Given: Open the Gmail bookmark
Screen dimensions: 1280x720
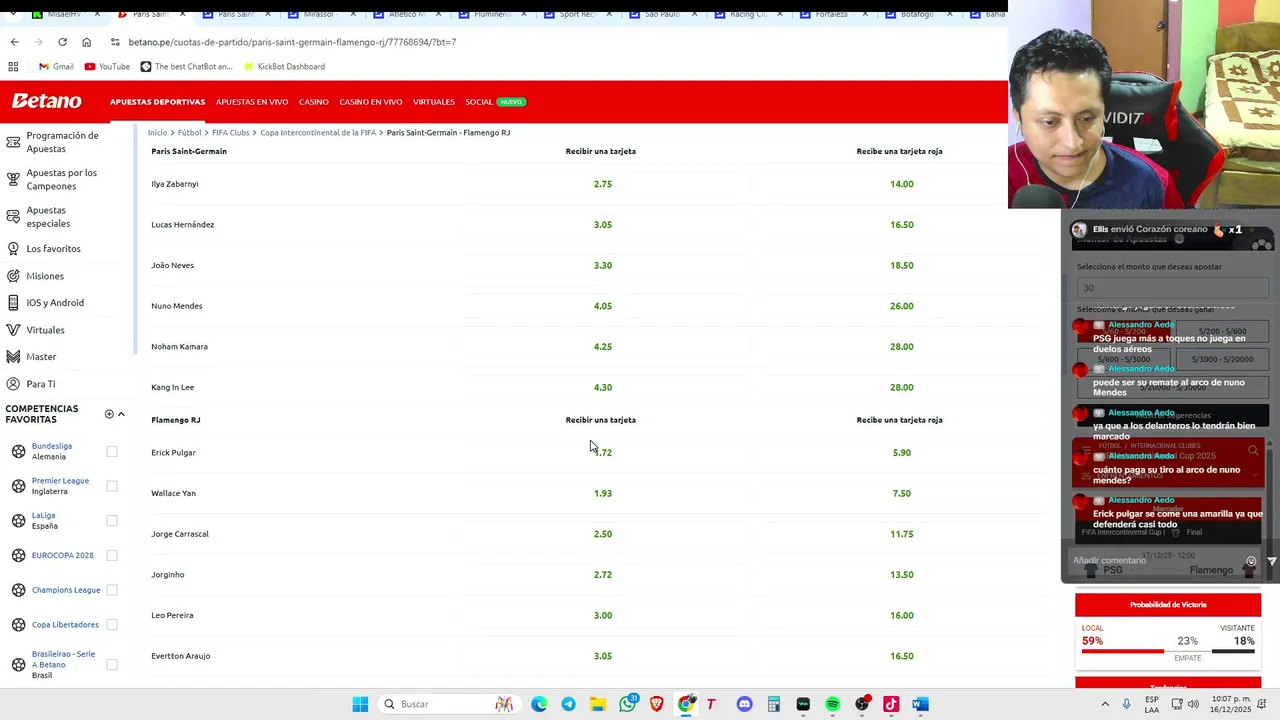Looking at the screenshot, I should click(x=56, y=66).
